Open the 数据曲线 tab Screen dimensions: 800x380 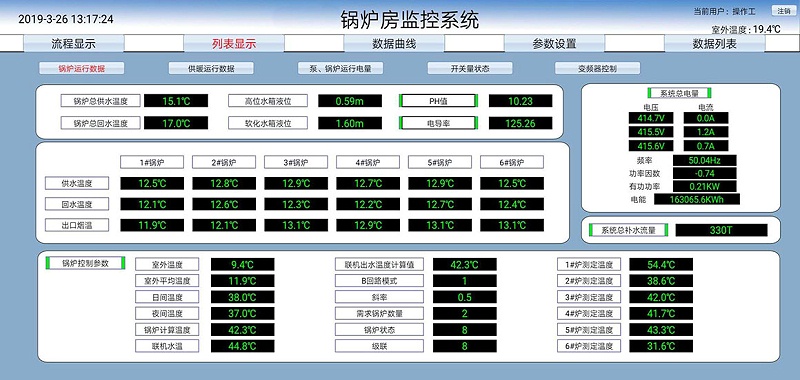pyautogui.click(x=394, y=44)
